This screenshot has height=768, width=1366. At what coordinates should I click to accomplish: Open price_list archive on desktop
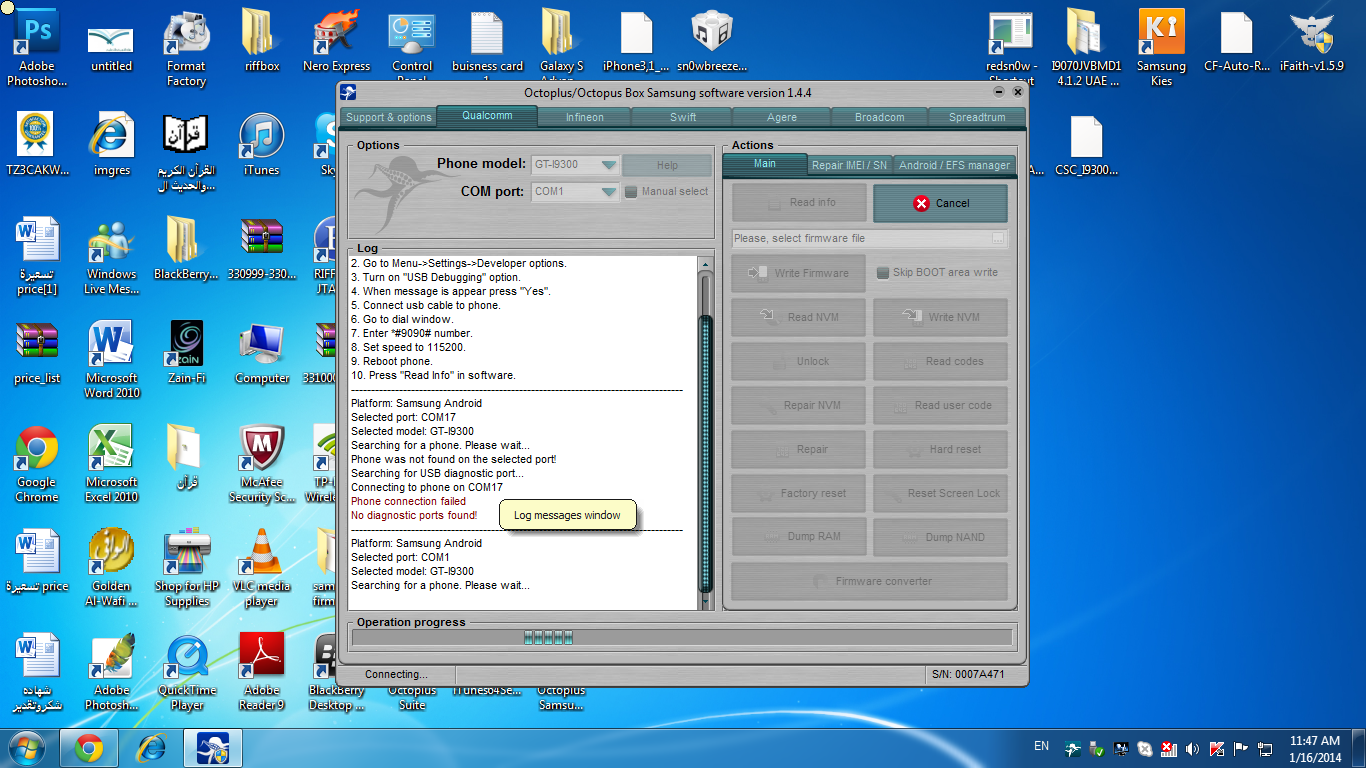(37, 352)
